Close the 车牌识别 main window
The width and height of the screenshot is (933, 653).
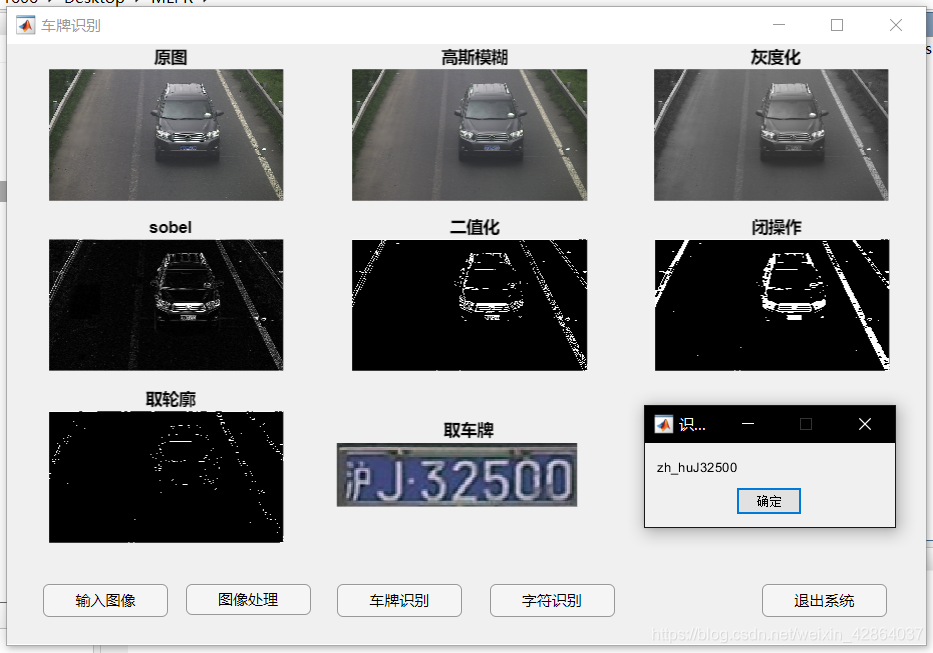click(x=896, y=25)
